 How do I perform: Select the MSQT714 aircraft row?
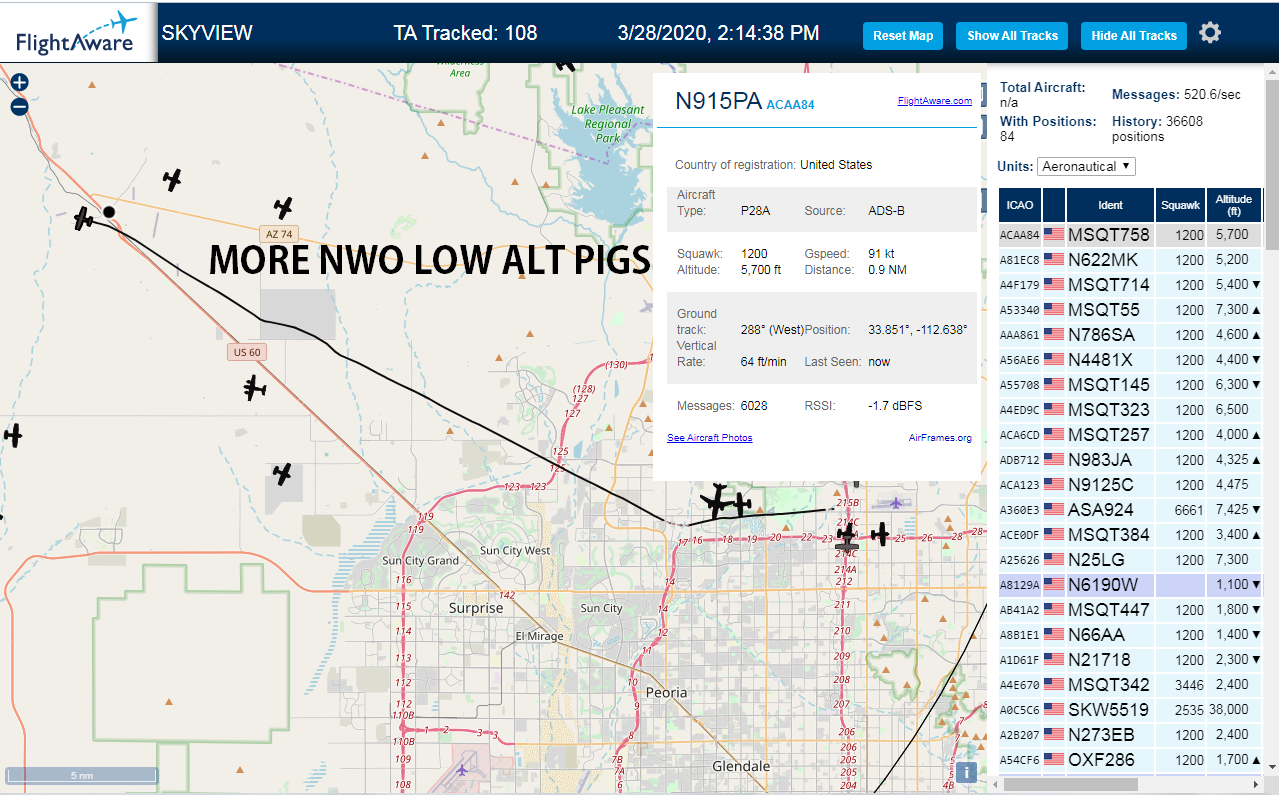point(1130,285)
